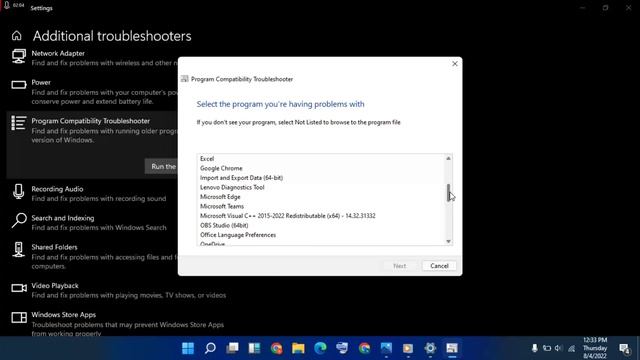Close the Program Compatibility Troubleshooter dialog
The image size is (640, 360).
click(455, 64)
